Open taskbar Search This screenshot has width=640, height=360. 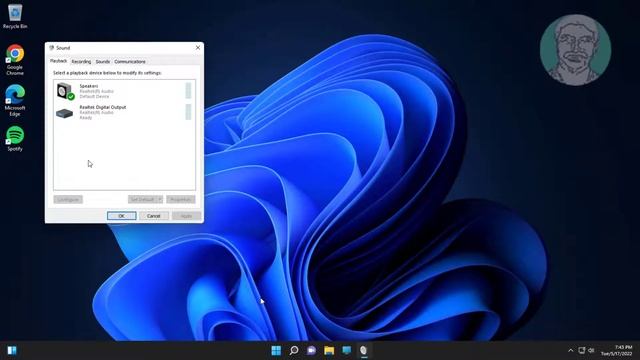coord(294,350)
